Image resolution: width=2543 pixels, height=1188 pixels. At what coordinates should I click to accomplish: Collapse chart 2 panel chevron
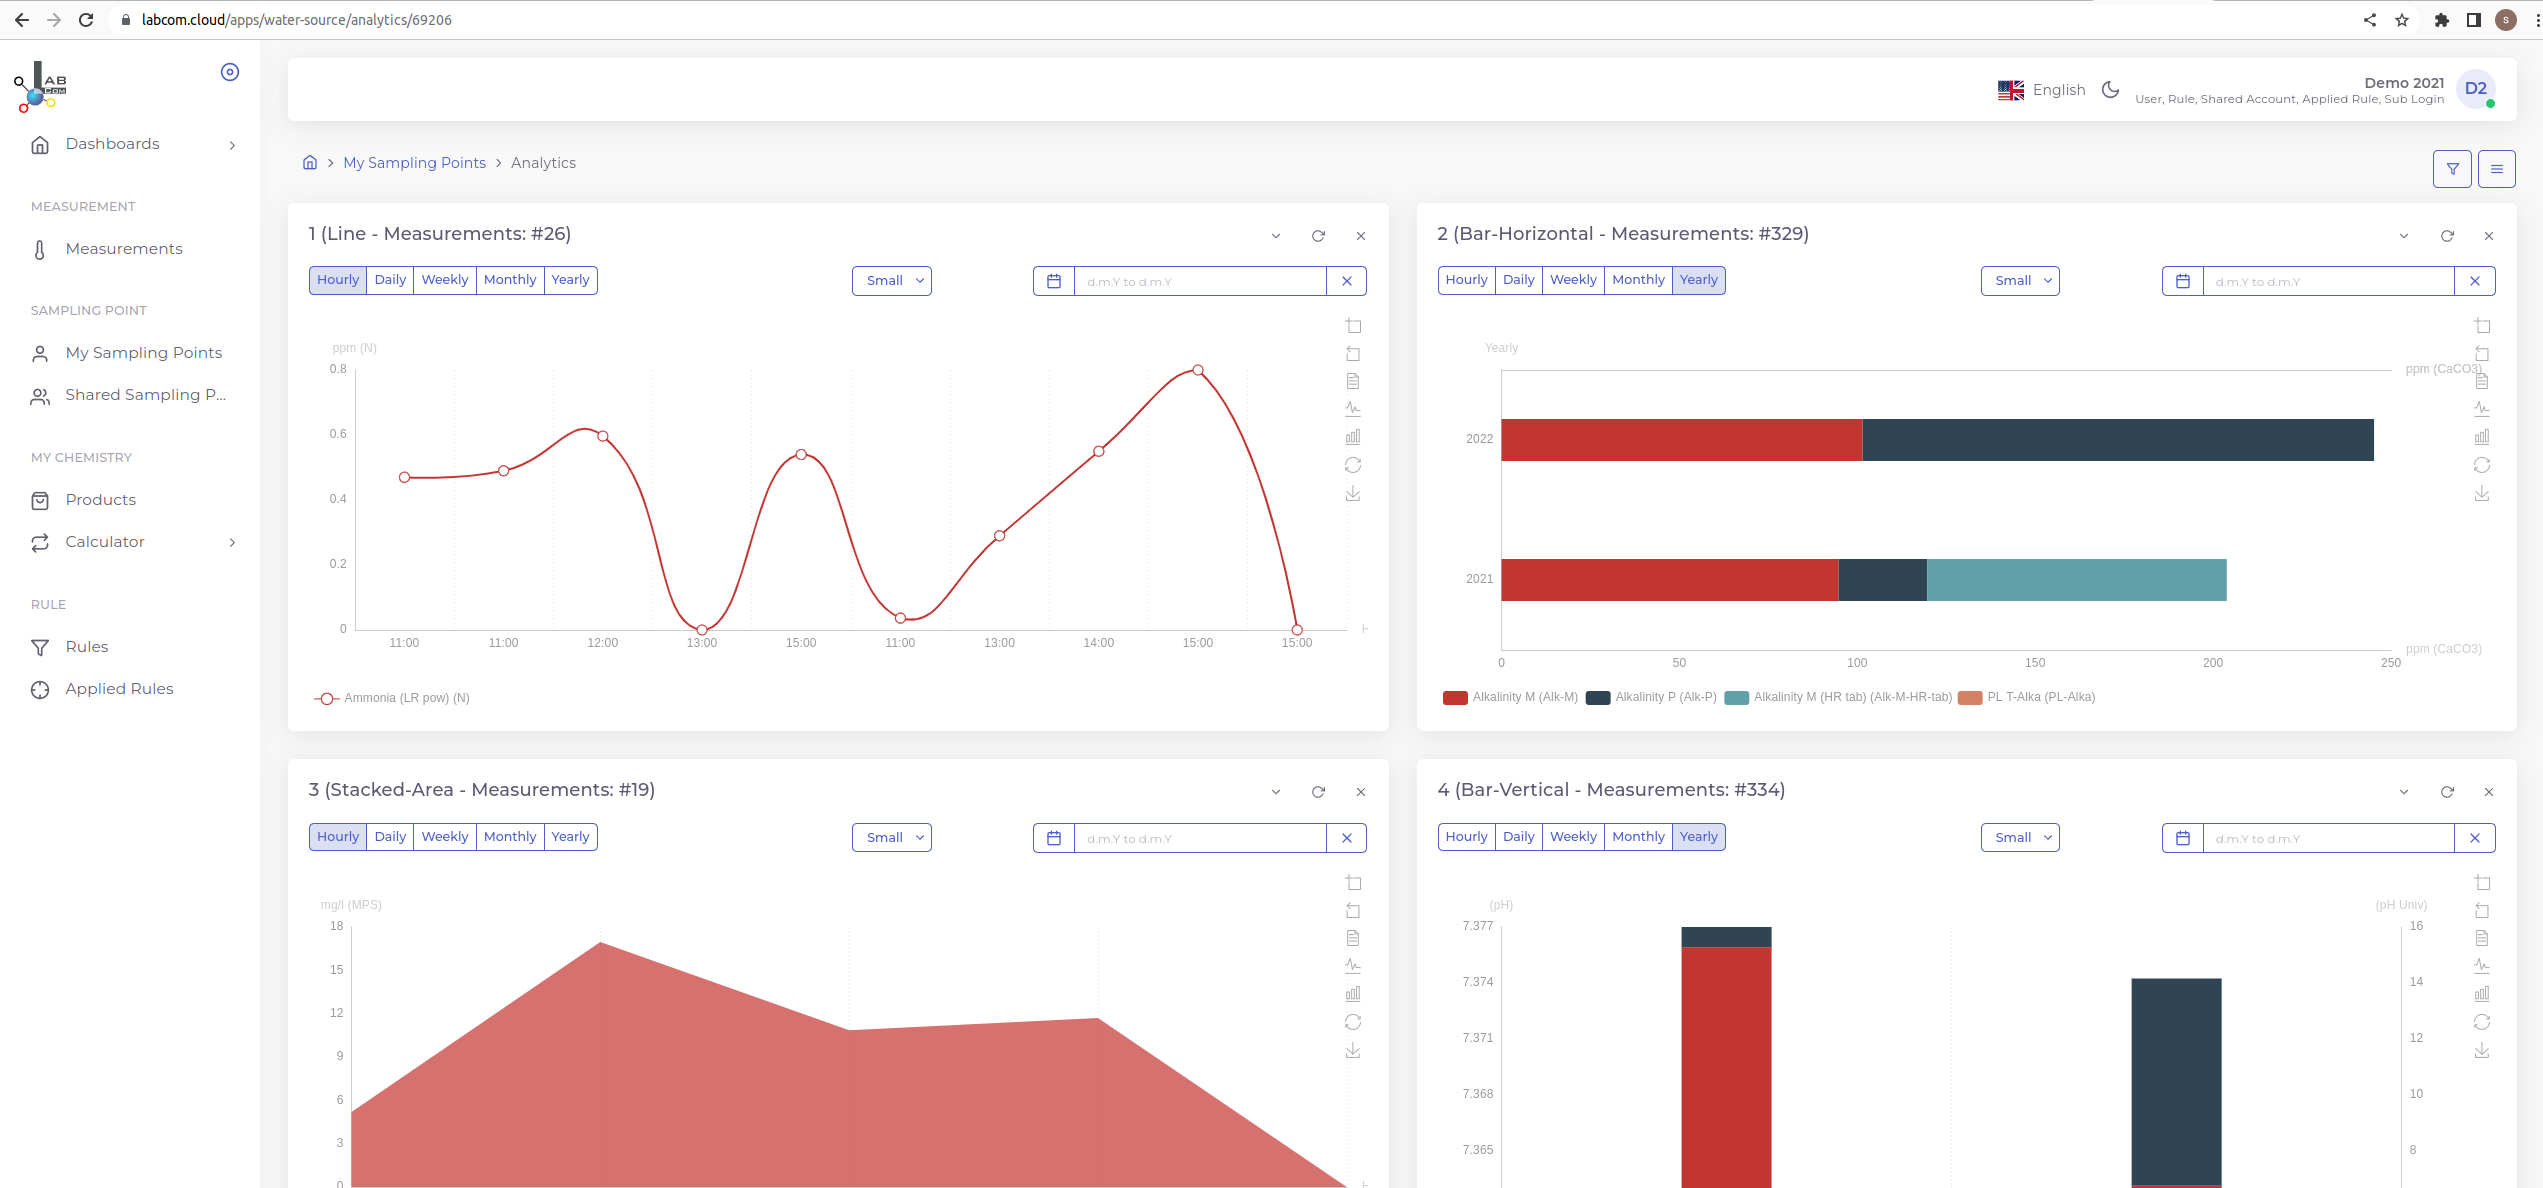click(x=2404, y=236)
